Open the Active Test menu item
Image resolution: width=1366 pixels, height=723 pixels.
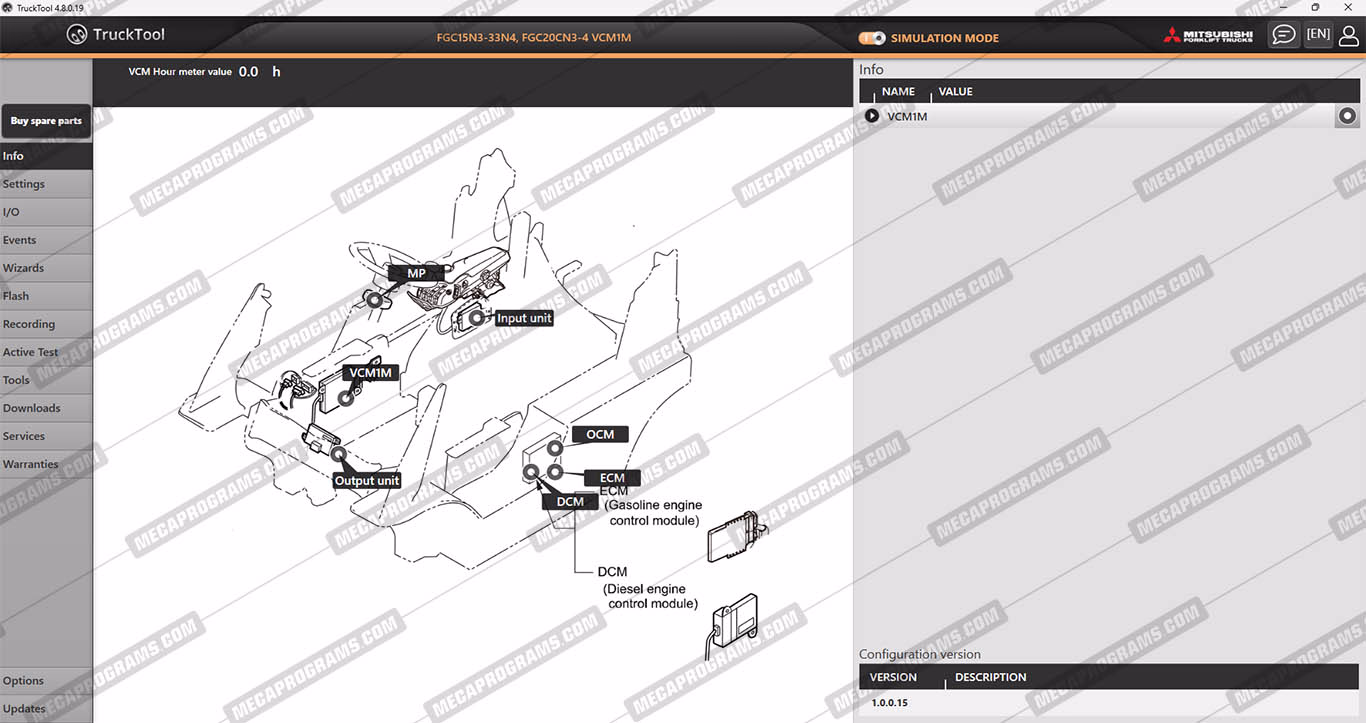point(46,352)
